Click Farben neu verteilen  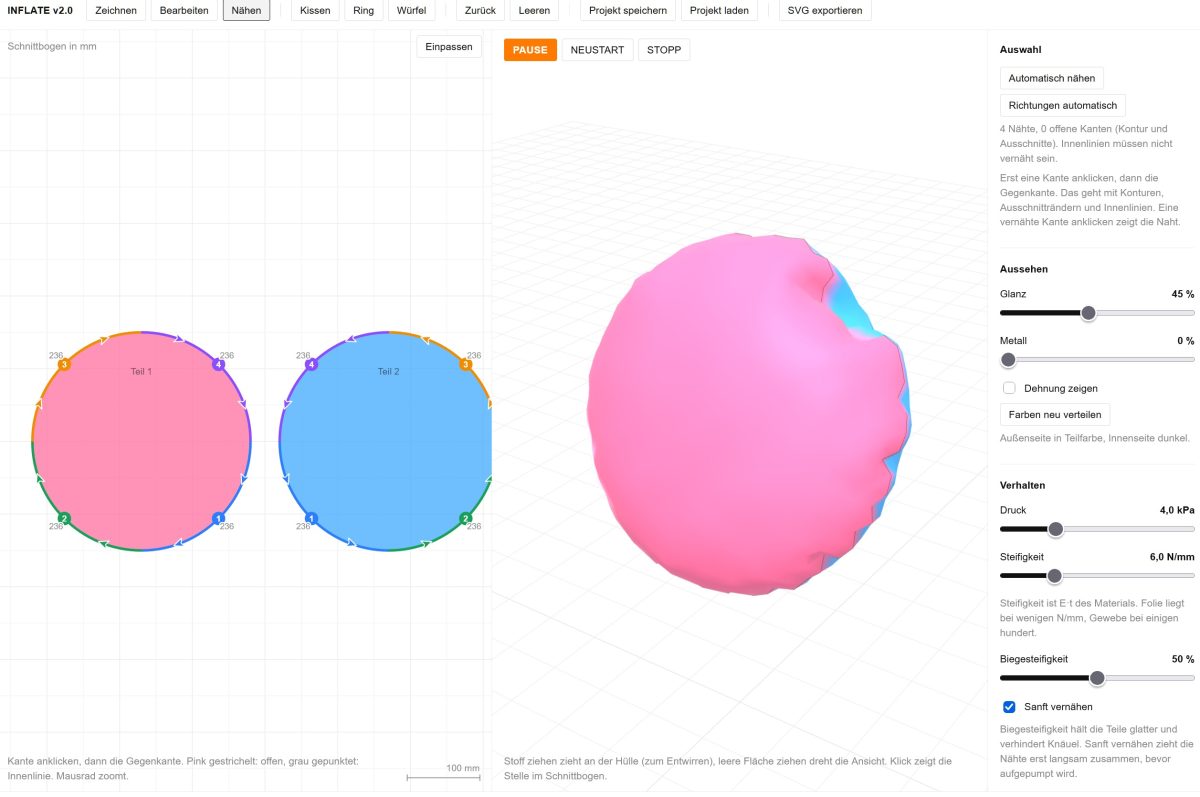point(1054,414)
